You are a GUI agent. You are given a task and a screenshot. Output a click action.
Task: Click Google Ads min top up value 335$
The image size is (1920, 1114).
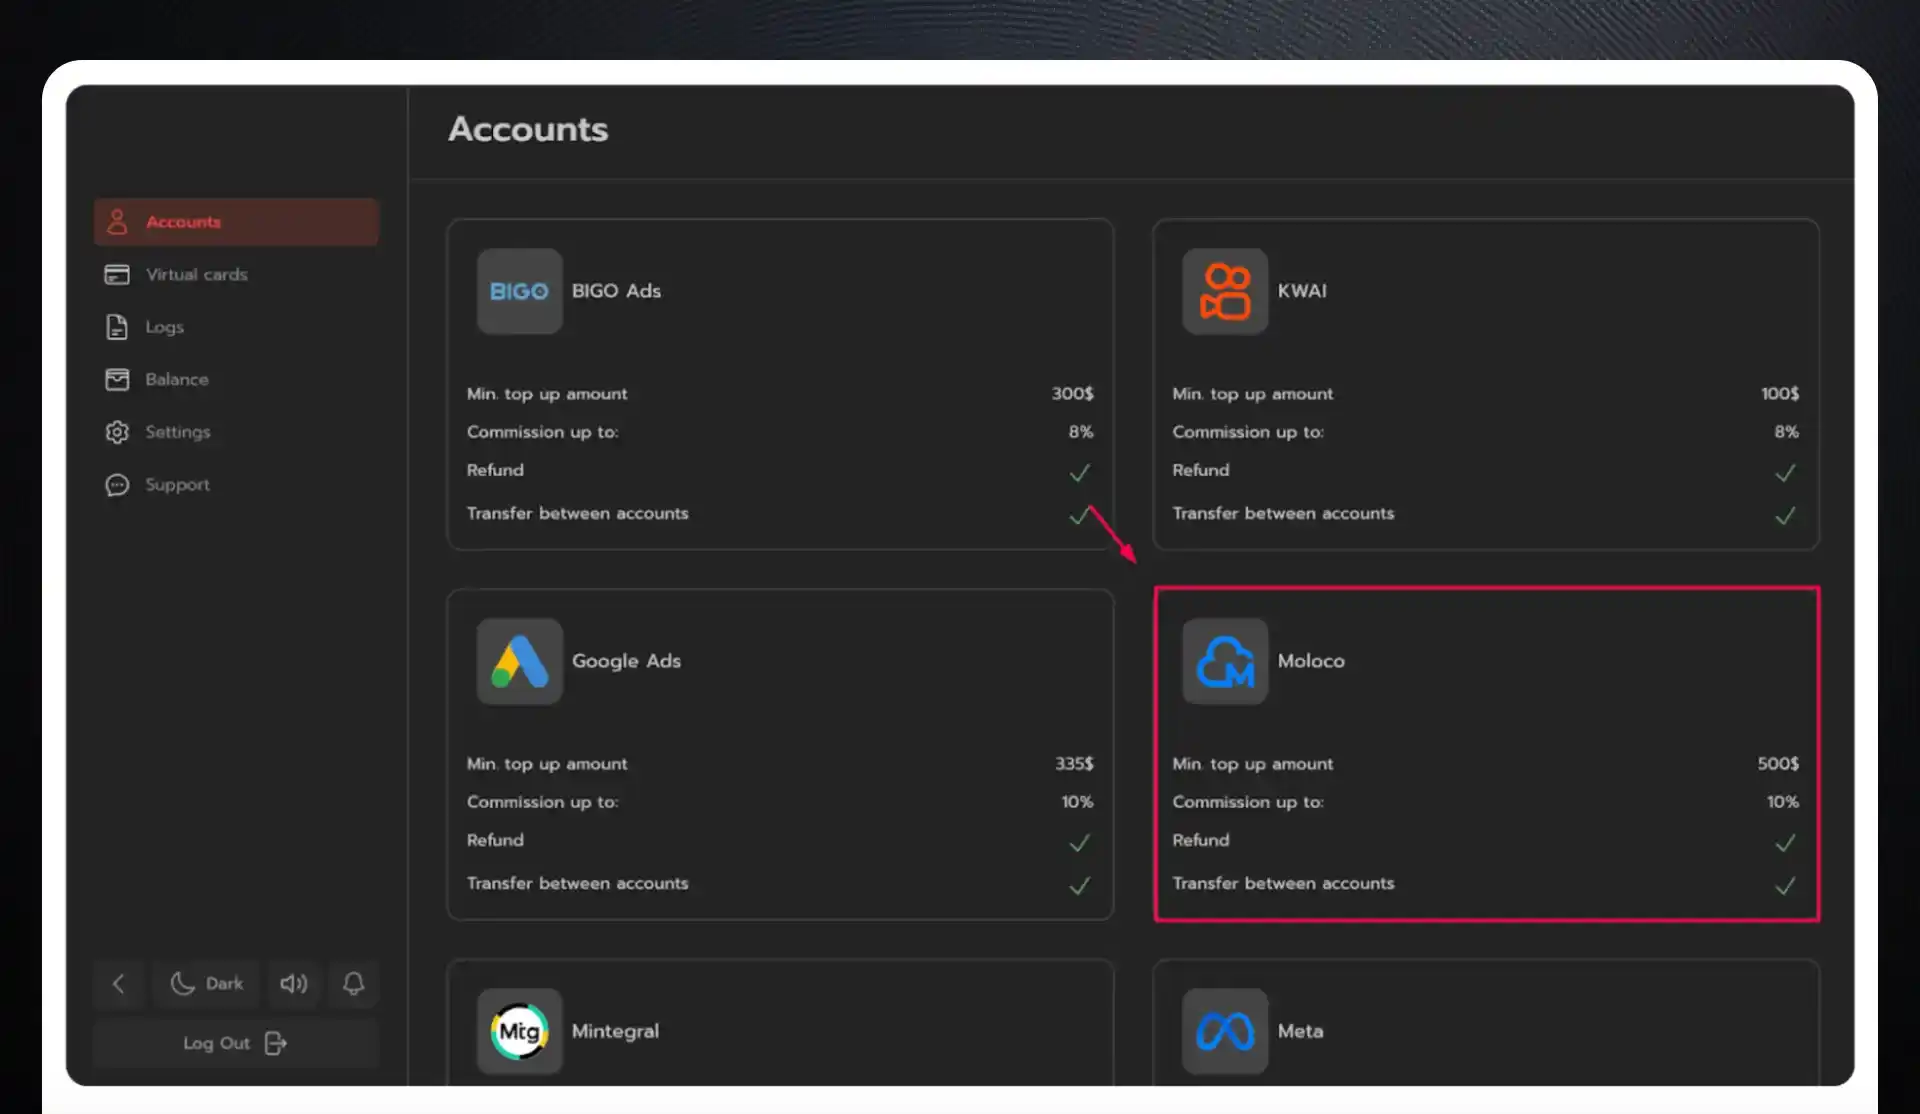pos(1074,764)
